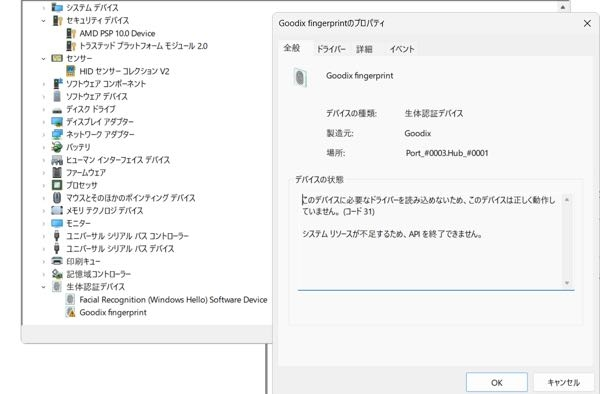Close the Goodix fingerprint properties dialog
This screenshot has height=394, width=600.
(x=587, y=23)
